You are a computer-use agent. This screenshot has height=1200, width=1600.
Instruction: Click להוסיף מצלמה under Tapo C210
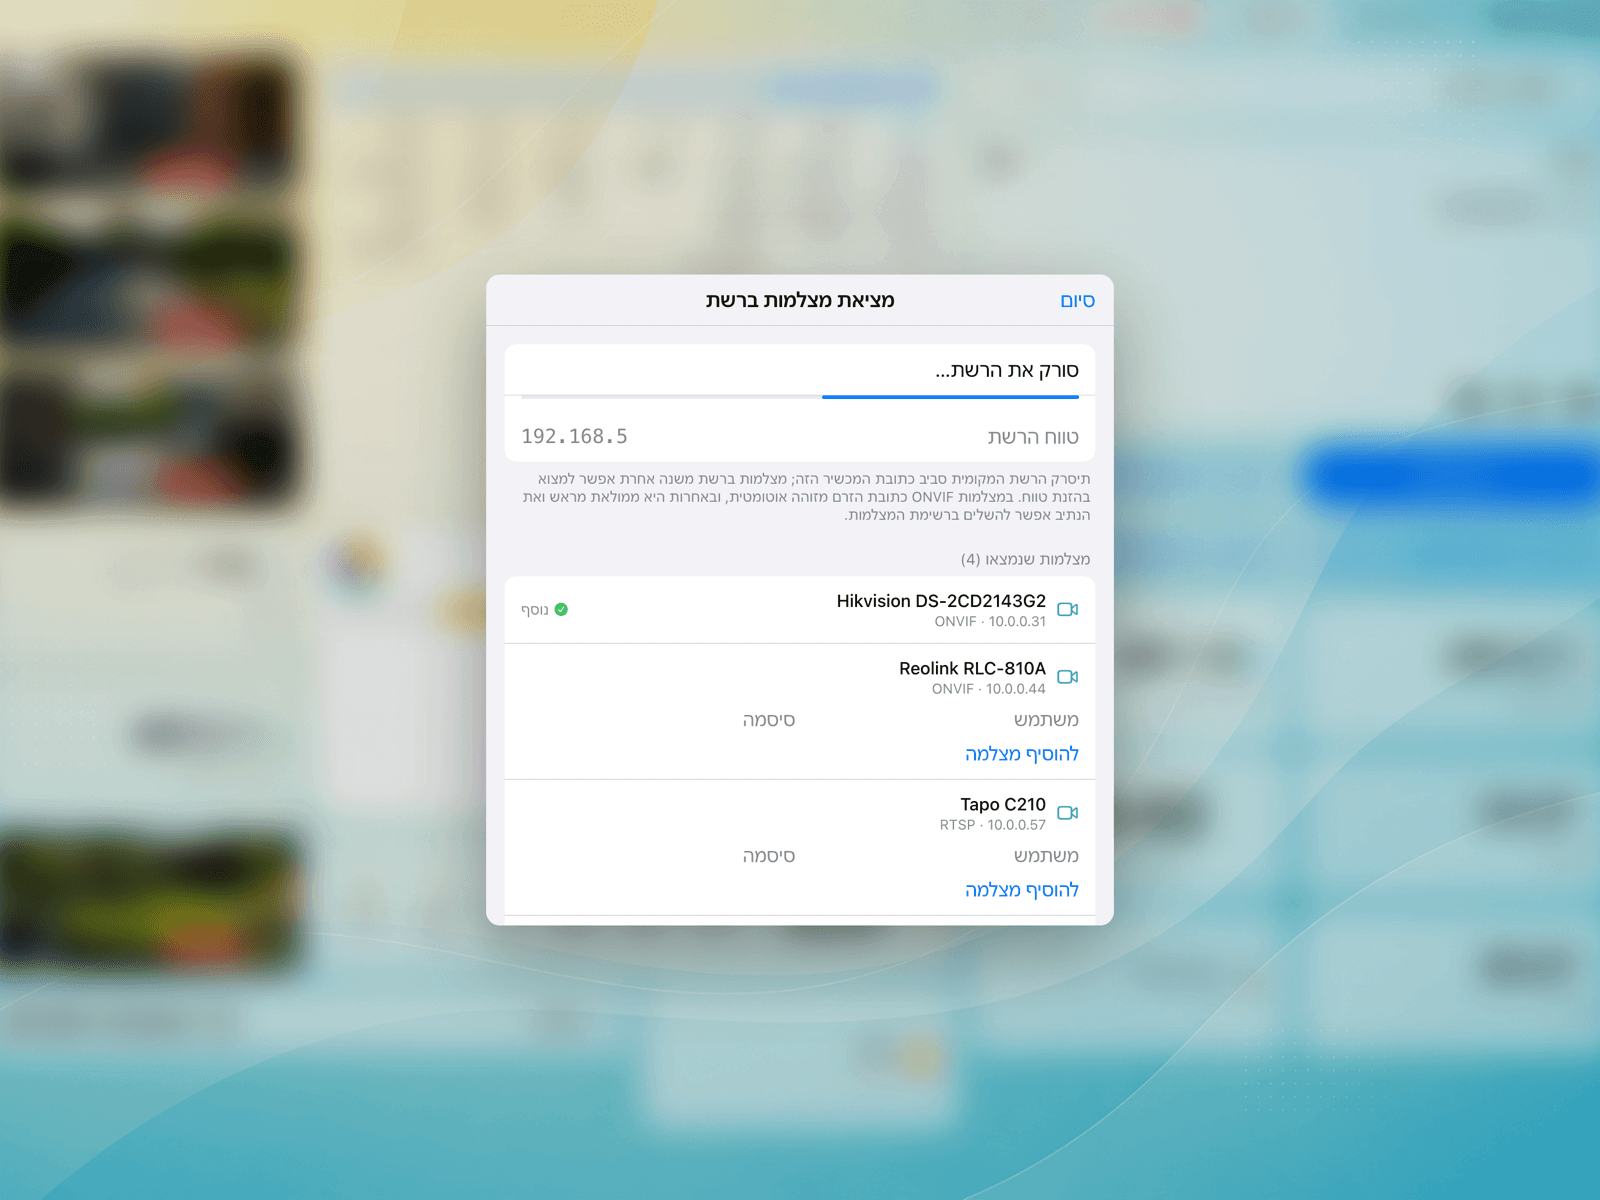[x=1022, y=890]
